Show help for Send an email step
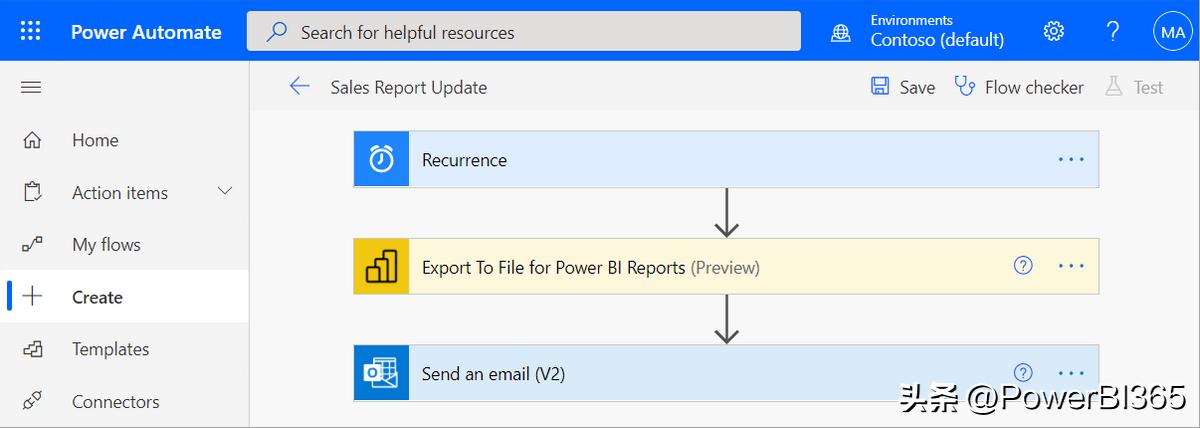This screenshot has height=428, width=1200. pos(1023,373)
